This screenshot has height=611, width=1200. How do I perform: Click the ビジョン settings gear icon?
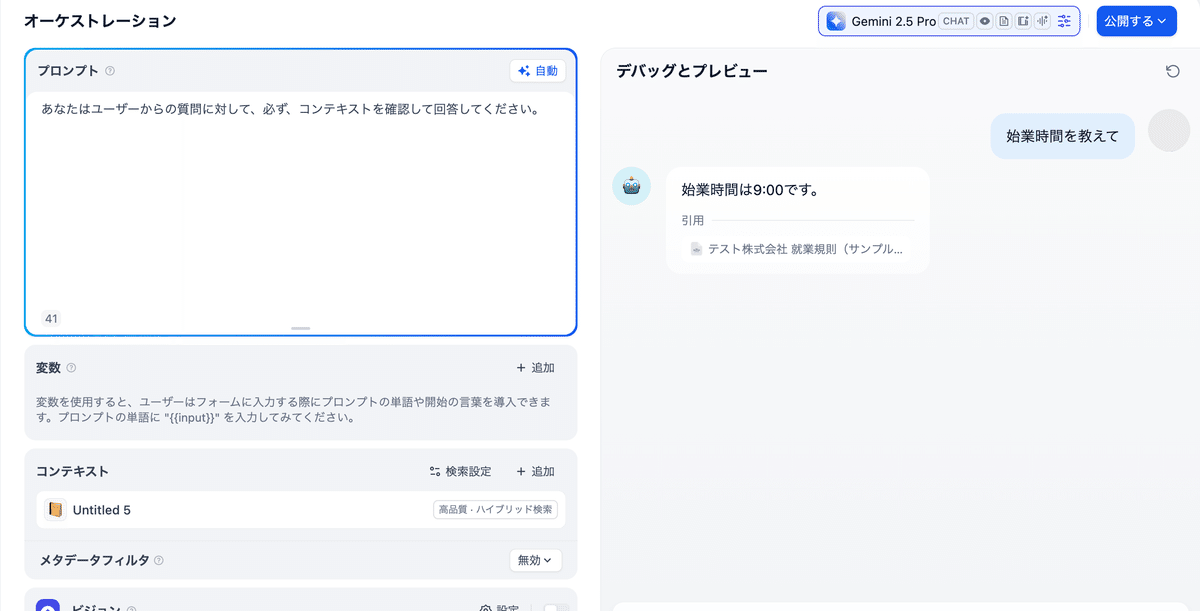point(488,607)
